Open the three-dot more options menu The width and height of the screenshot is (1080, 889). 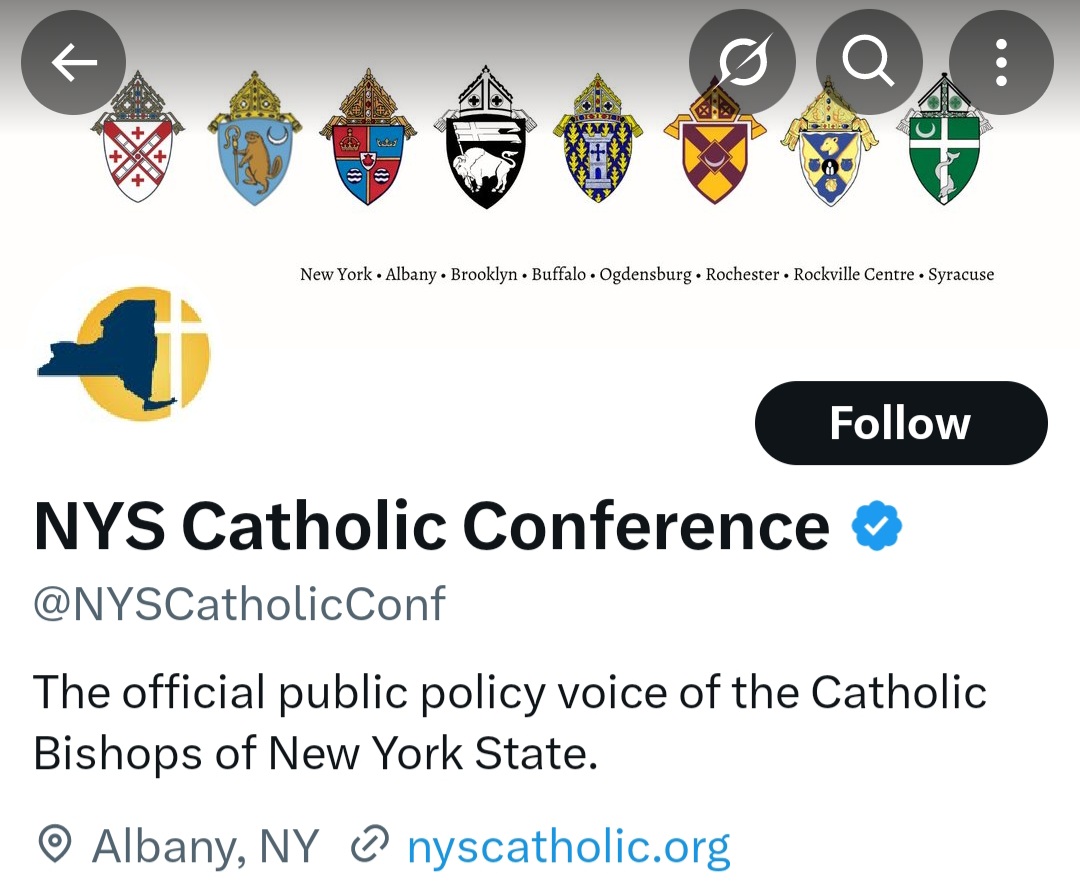click(1000, 62)
